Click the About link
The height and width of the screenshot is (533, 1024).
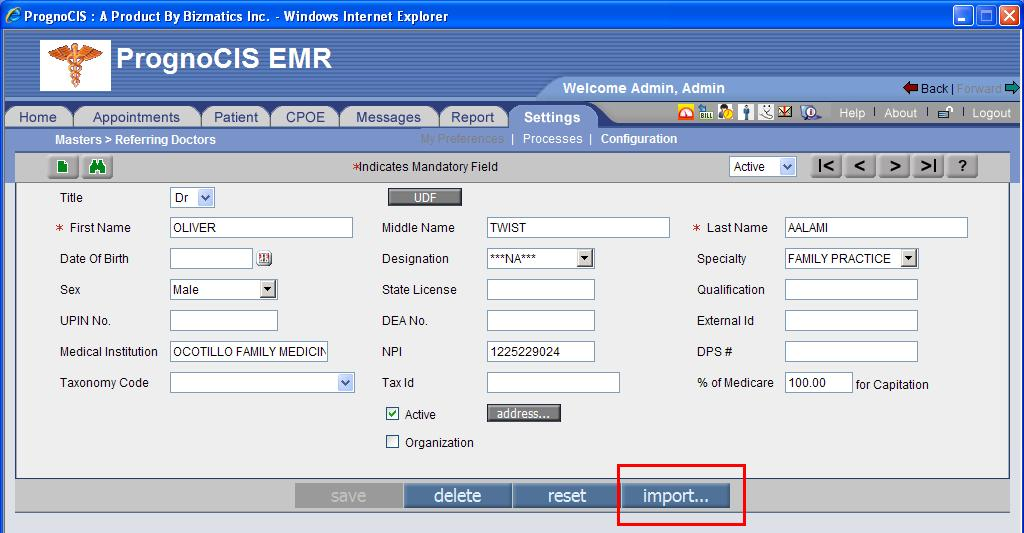point(901,113)
